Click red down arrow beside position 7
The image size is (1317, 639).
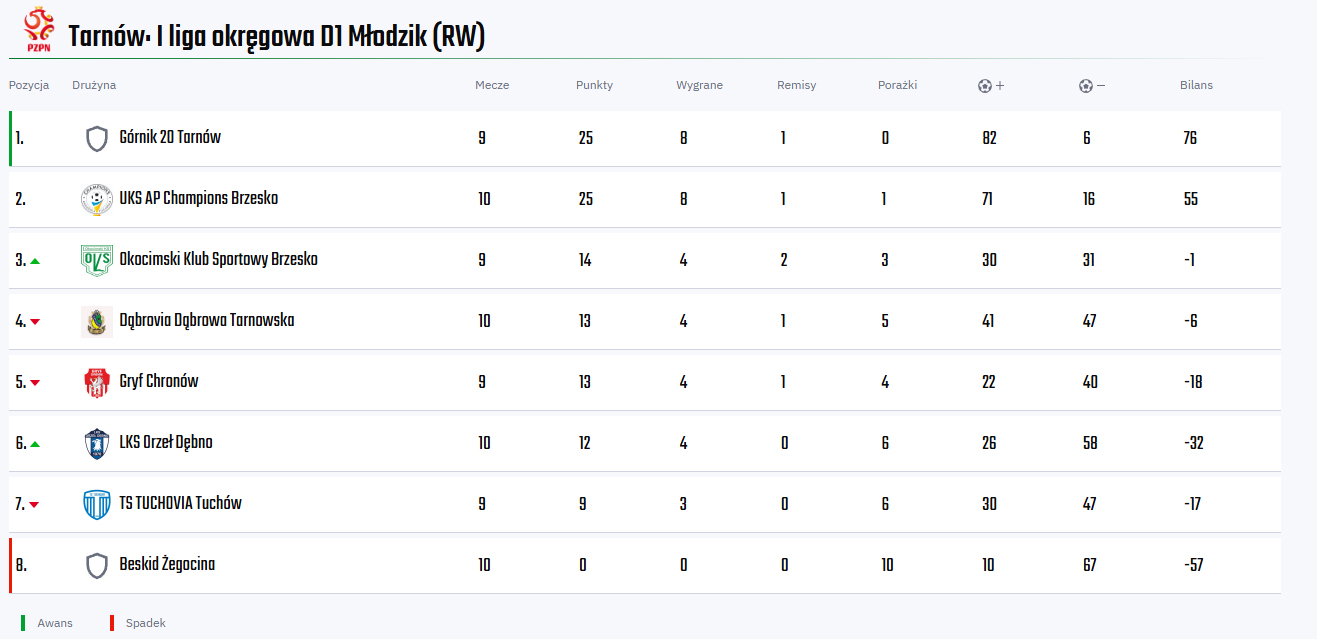(x=35, y=505)
